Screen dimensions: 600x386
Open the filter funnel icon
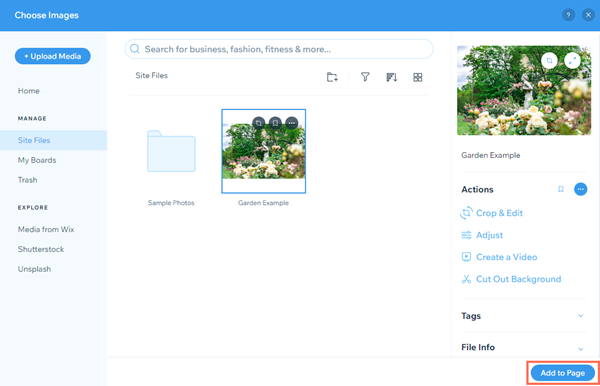365,77
